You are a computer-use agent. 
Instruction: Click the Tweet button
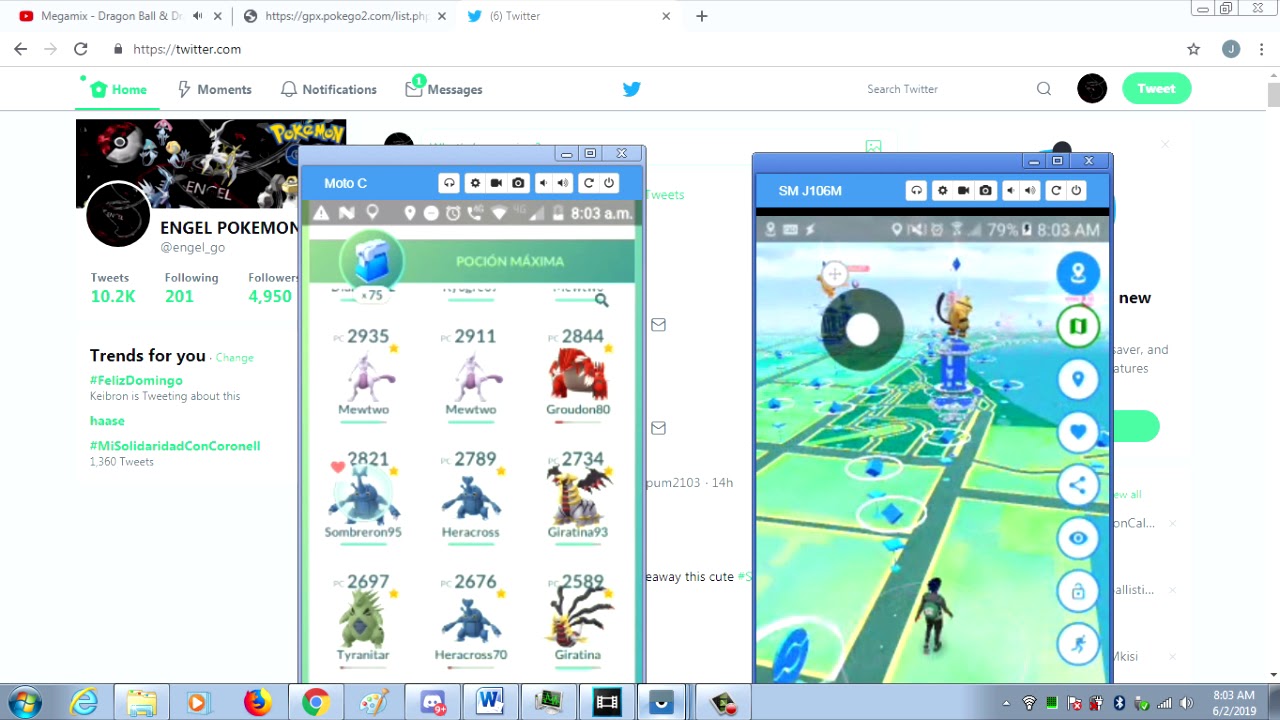pos(1156,88)
